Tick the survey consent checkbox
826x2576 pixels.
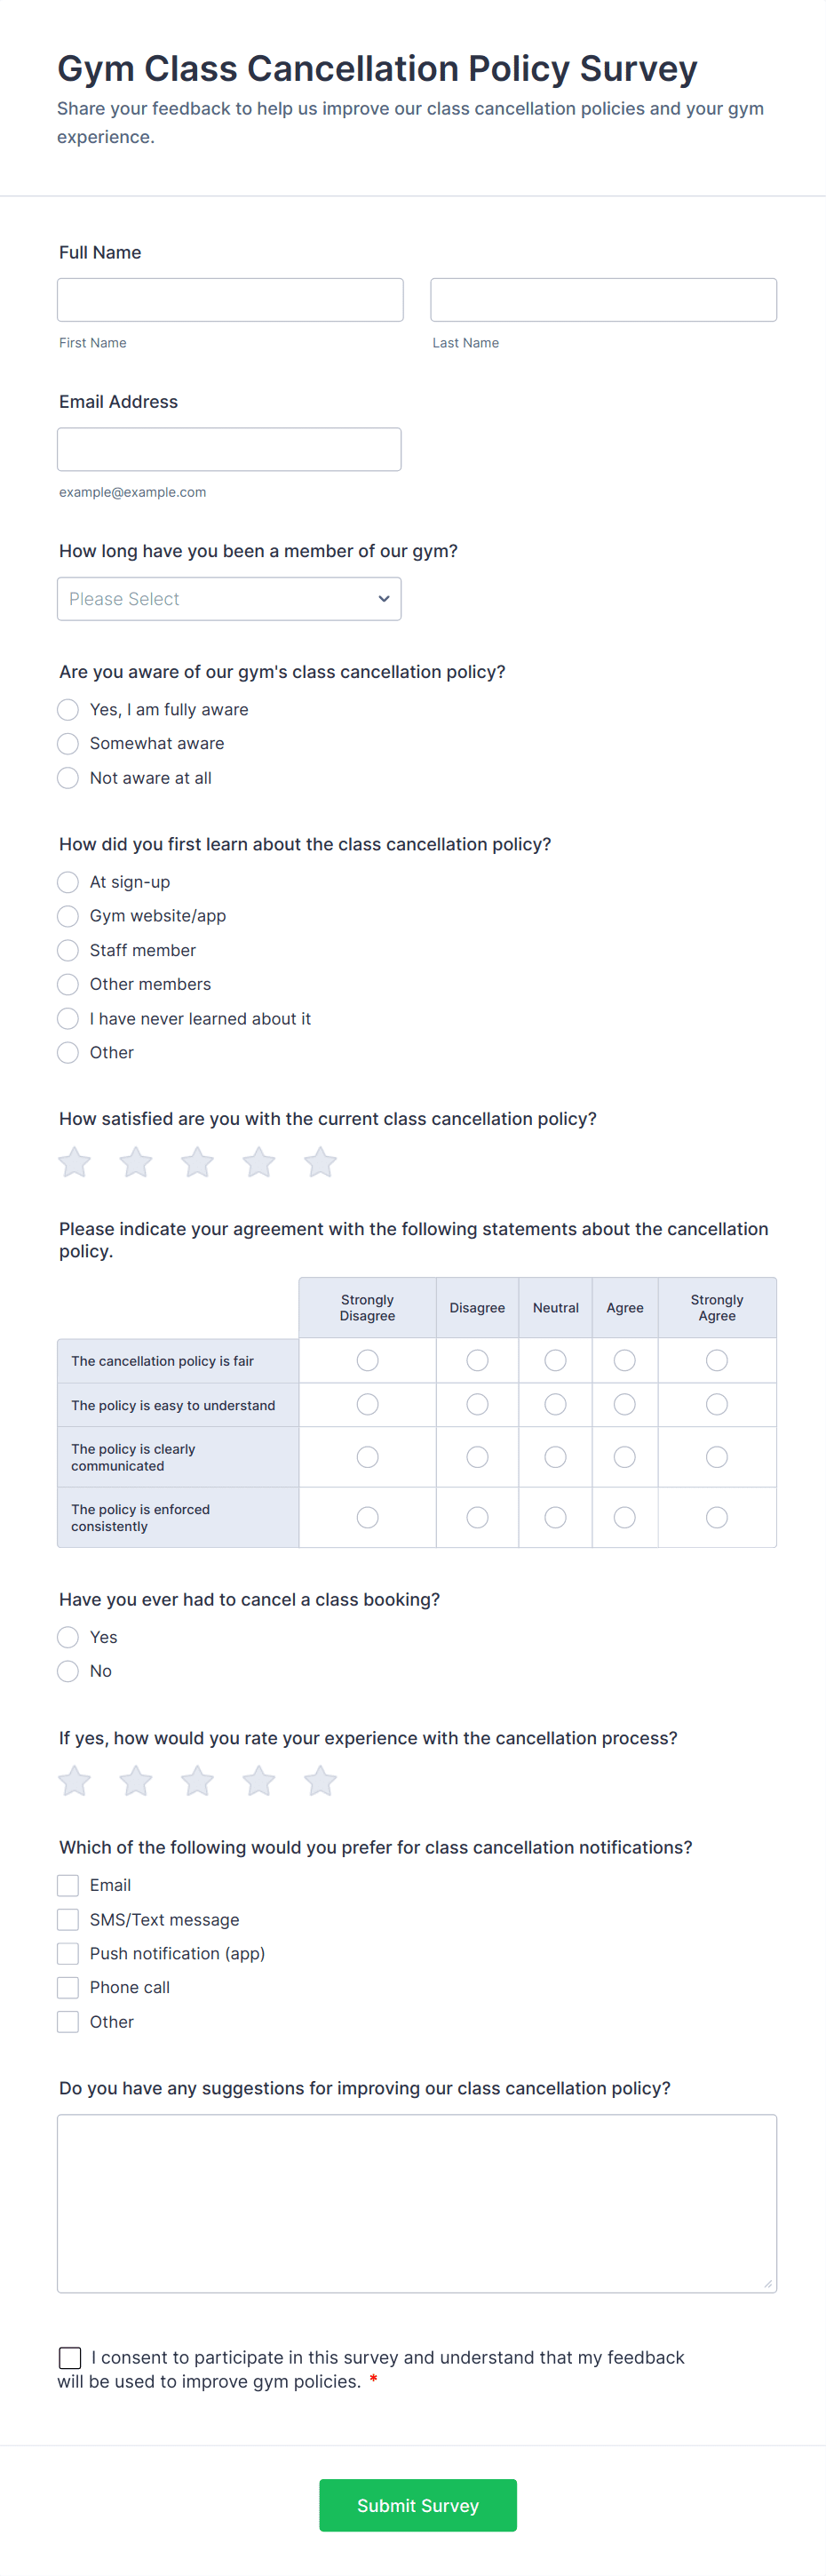tap(69, 2357)
